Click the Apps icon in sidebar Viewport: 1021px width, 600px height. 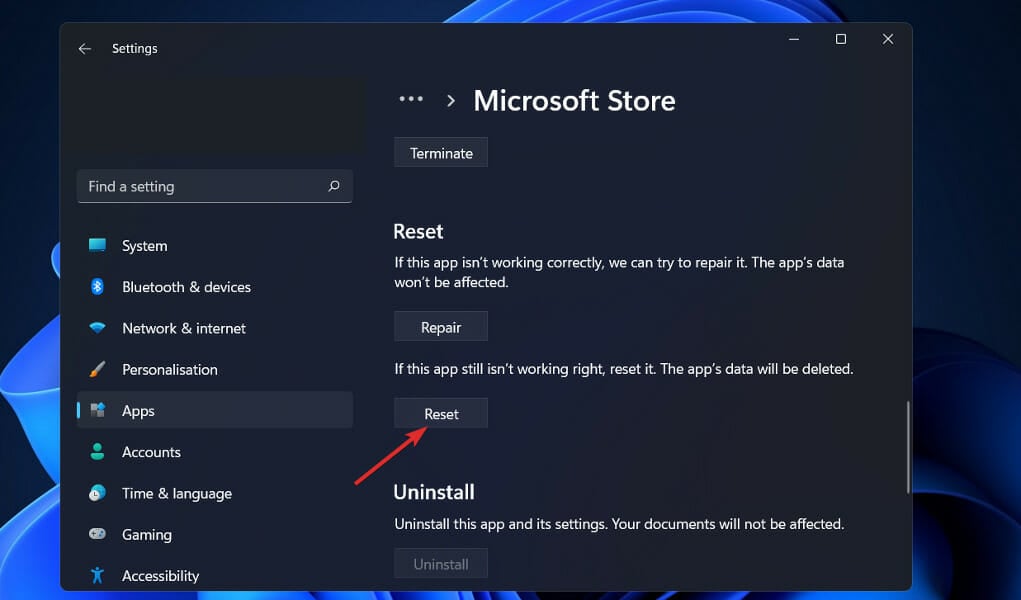coord(97,410)
